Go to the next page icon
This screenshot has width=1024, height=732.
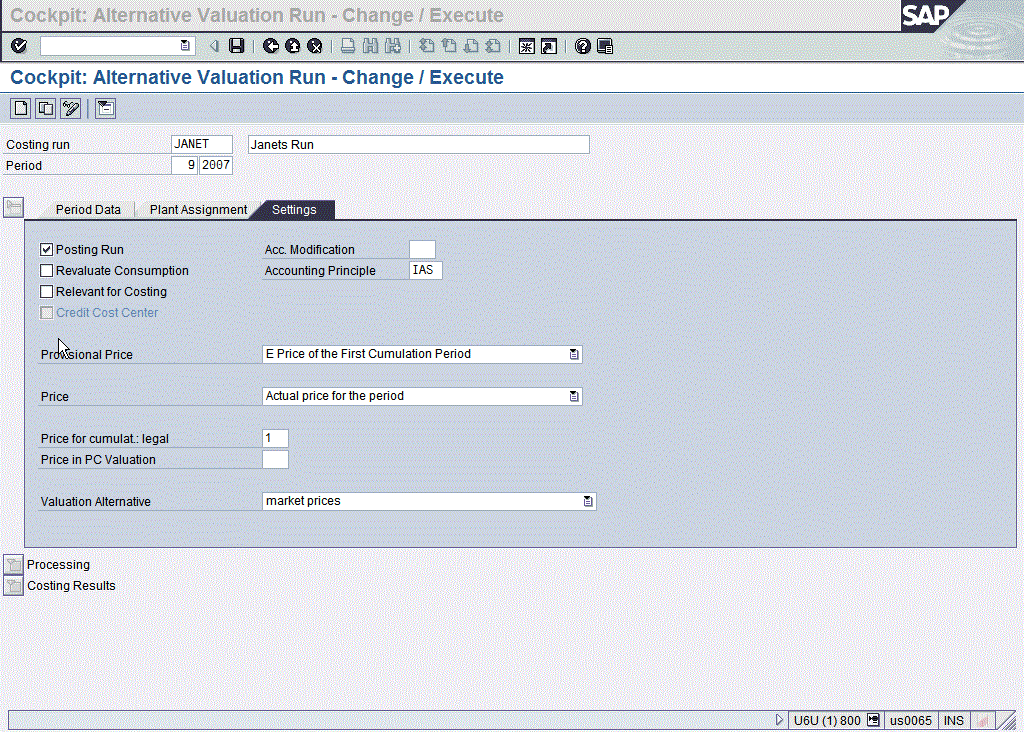[x=471, y=46]
